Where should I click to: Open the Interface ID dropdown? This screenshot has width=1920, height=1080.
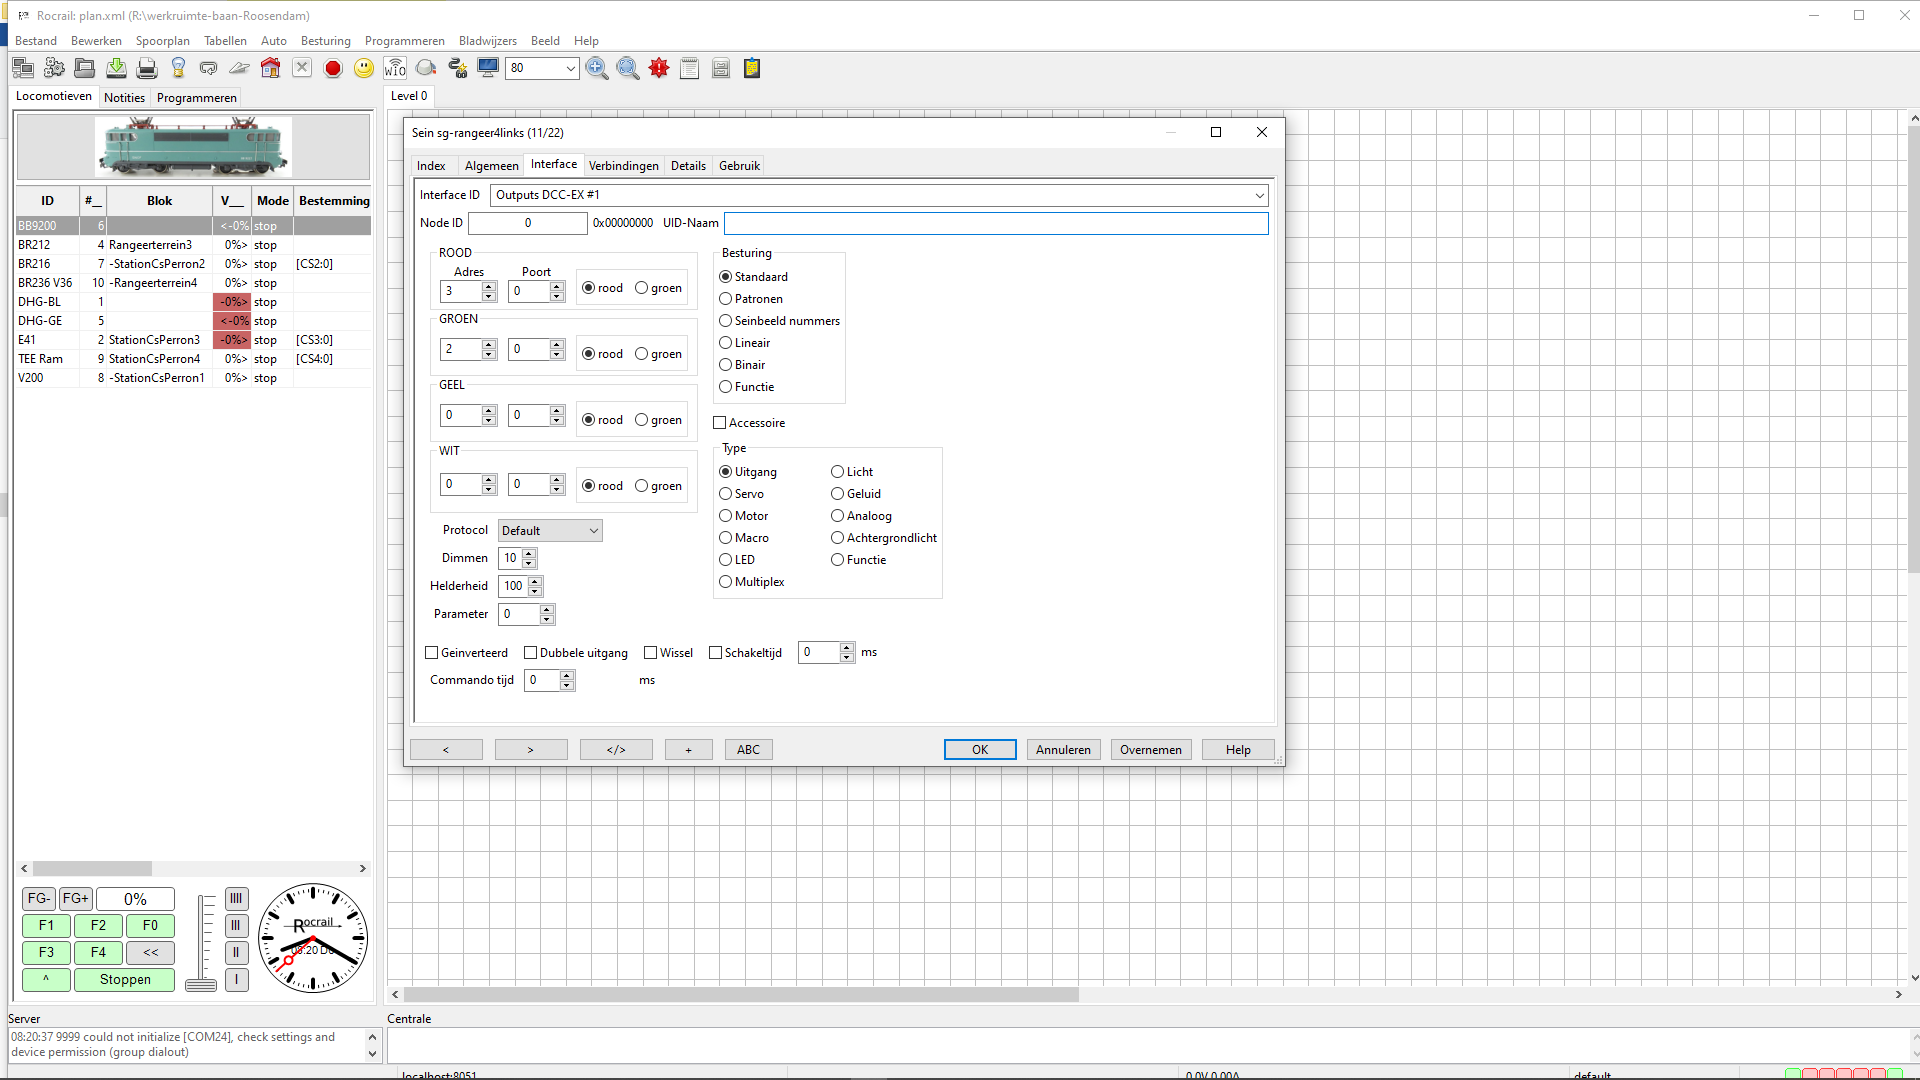1259,195
